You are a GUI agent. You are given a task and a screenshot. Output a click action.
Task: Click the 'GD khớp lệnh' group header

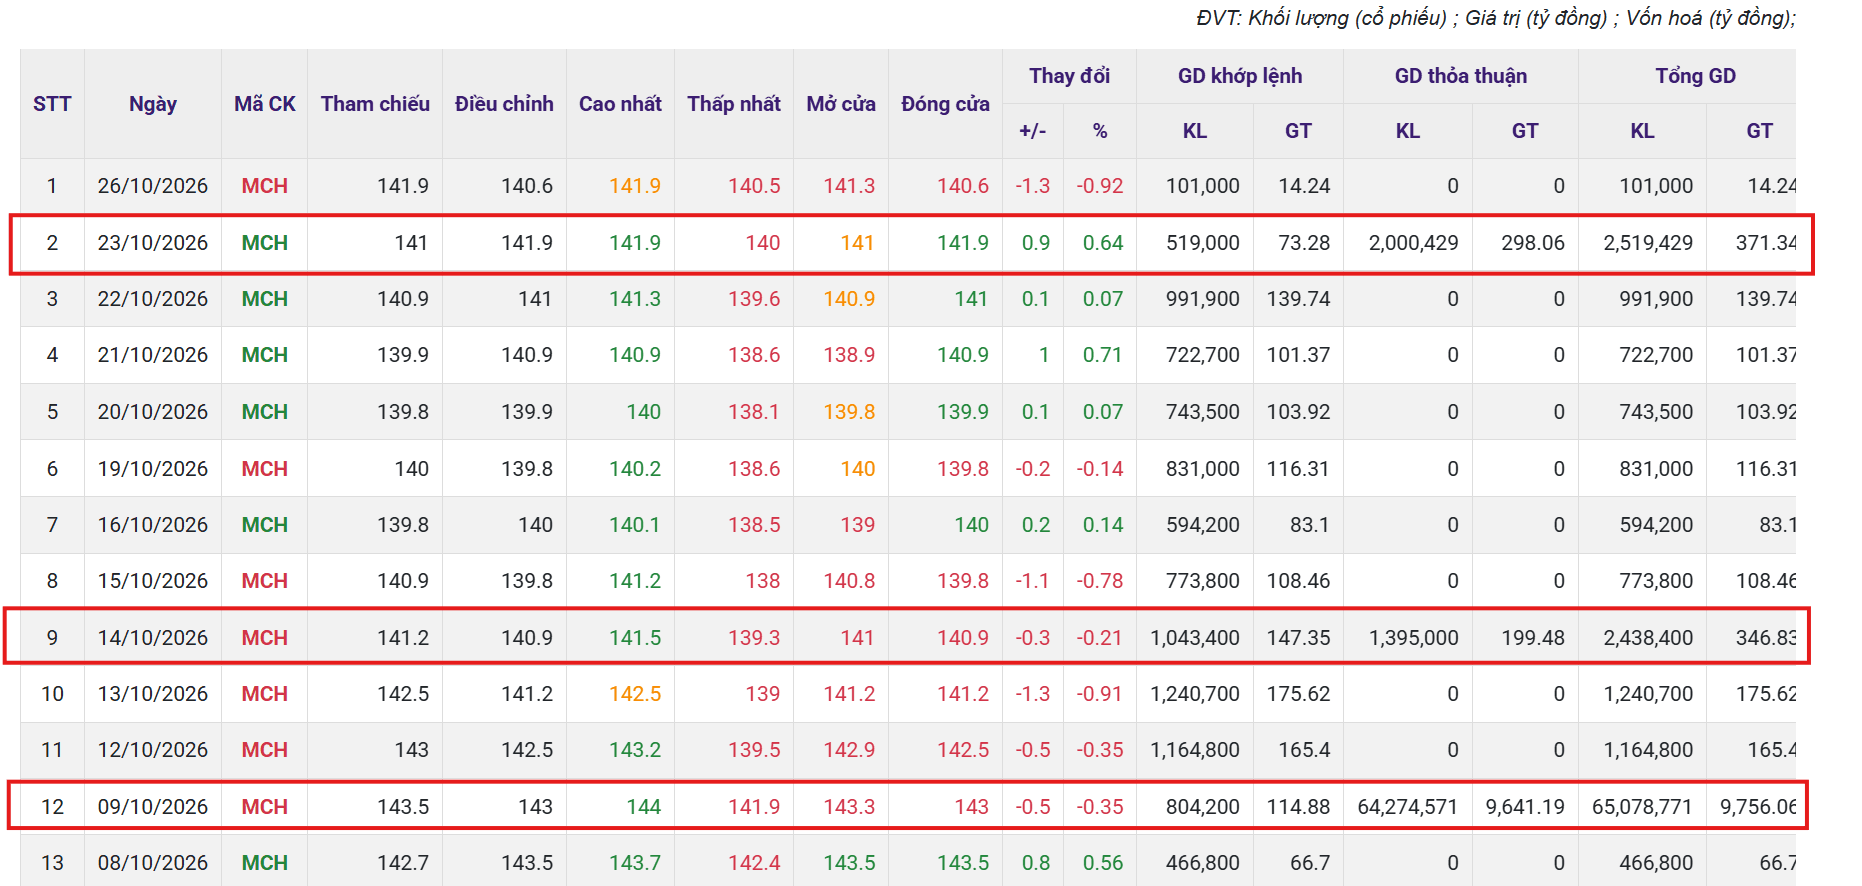tap(1240, 76)
